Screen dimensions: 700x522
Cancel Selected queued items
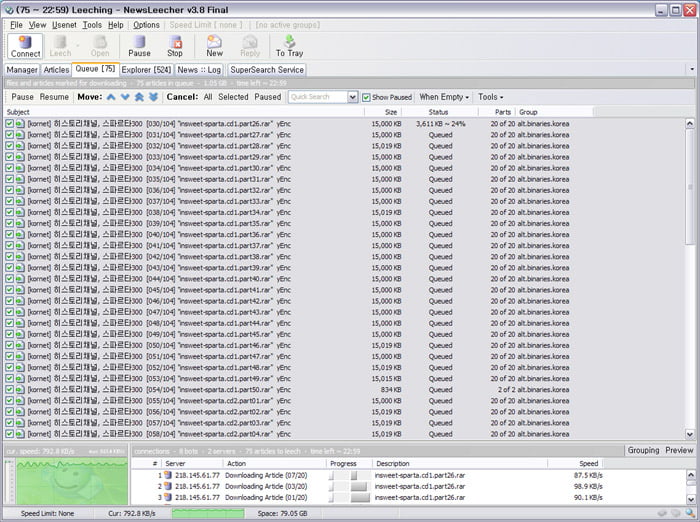[x=233, y=97]
